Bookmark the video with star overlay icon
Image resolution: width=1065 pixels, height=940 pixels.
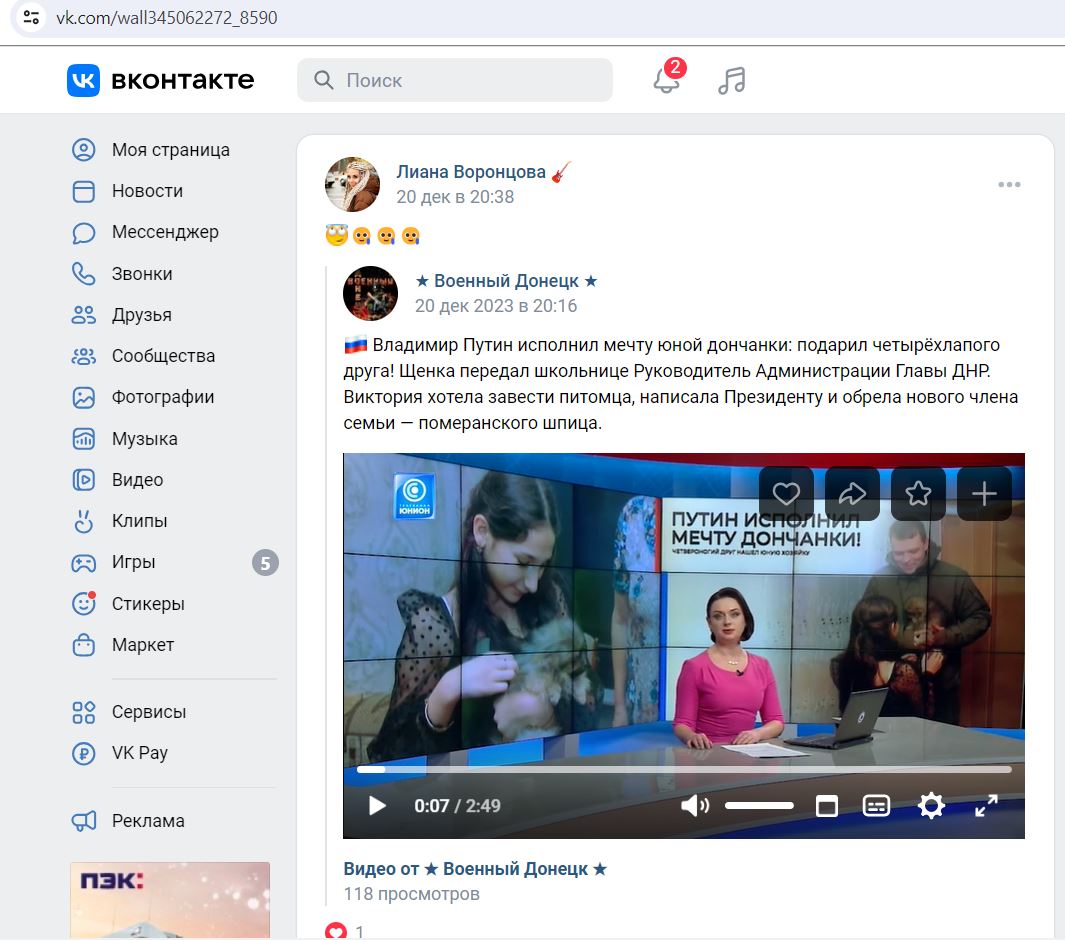point(918,494)
